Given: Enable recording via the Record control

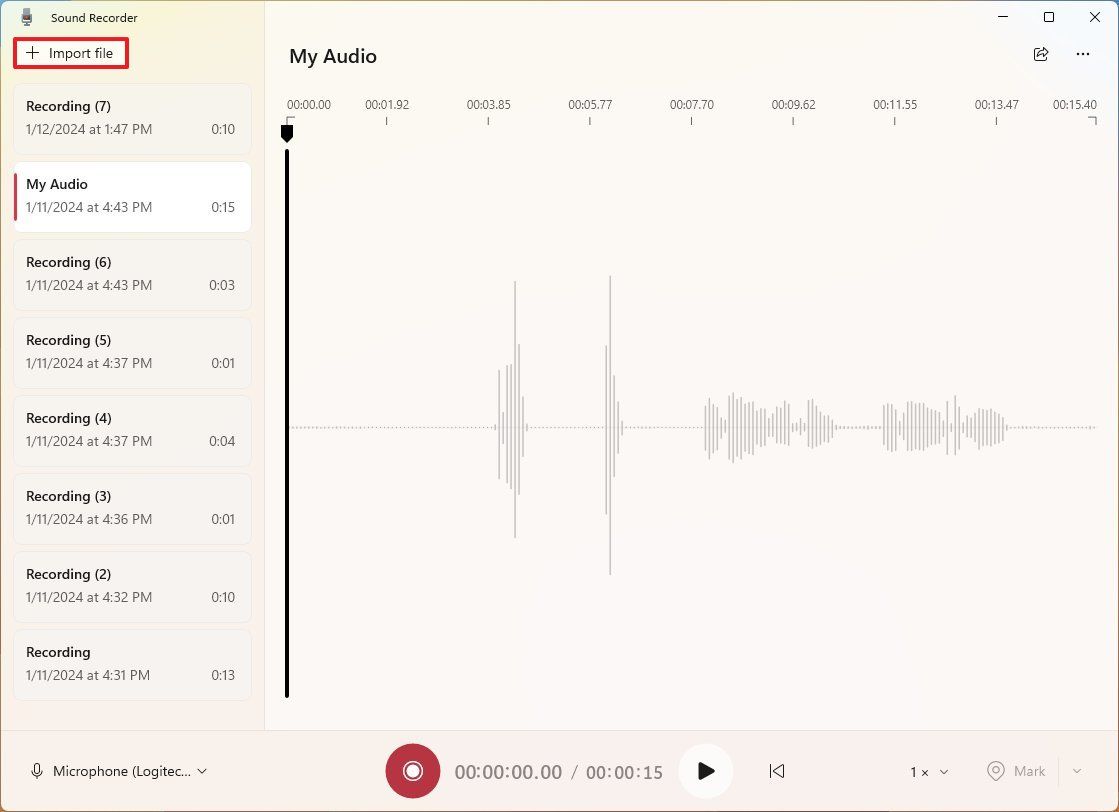Looking at the screenshot, I should click(412, 771).
